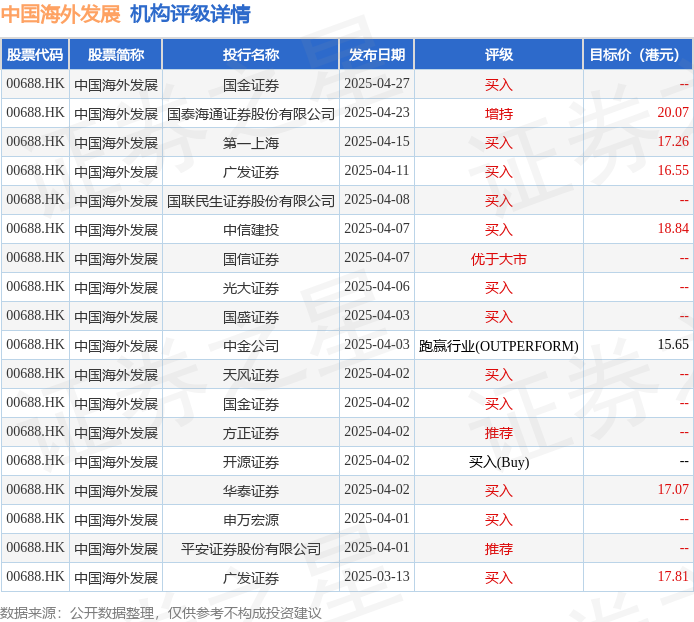This screenshot has width=694, height=622.
Task: Click the date 2025-04-23
Action: click(377, 112)
